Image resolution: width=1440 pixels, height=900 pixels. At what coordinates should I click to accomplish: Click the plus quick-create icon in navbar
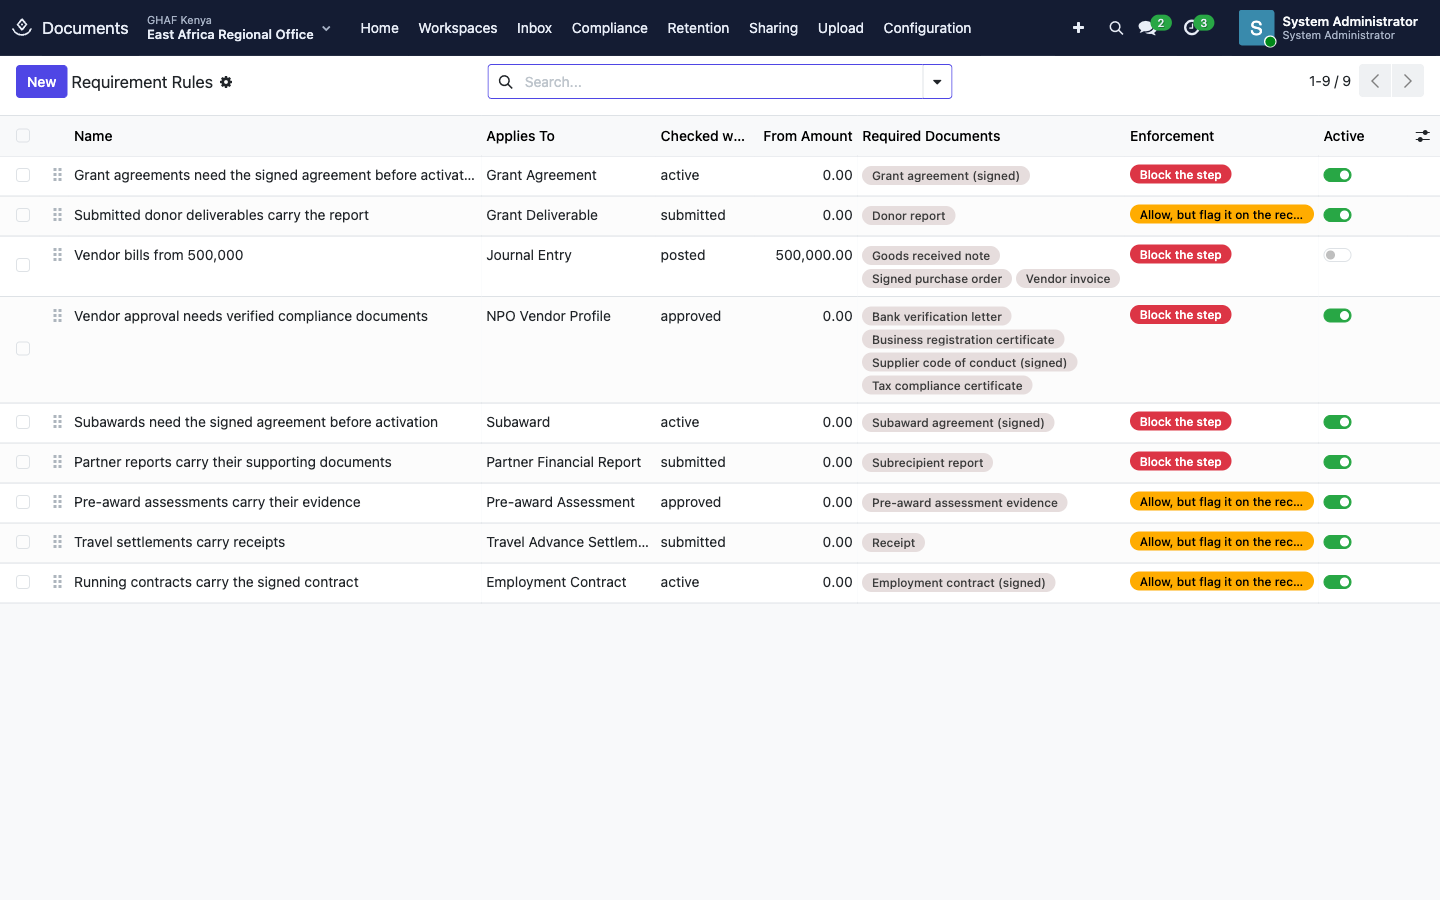1078,28
